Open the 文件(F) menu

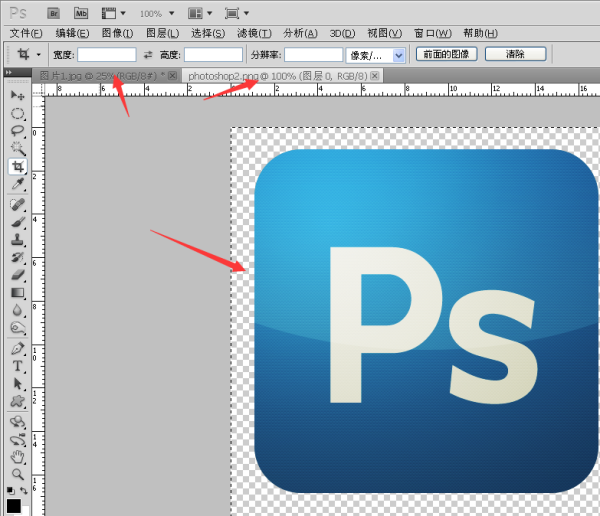click(x=26, y=33)
